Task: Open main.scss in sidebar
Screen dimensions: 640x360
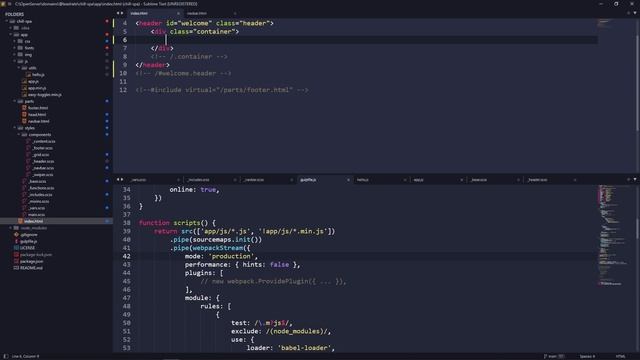Action: (x=37, y=214)
